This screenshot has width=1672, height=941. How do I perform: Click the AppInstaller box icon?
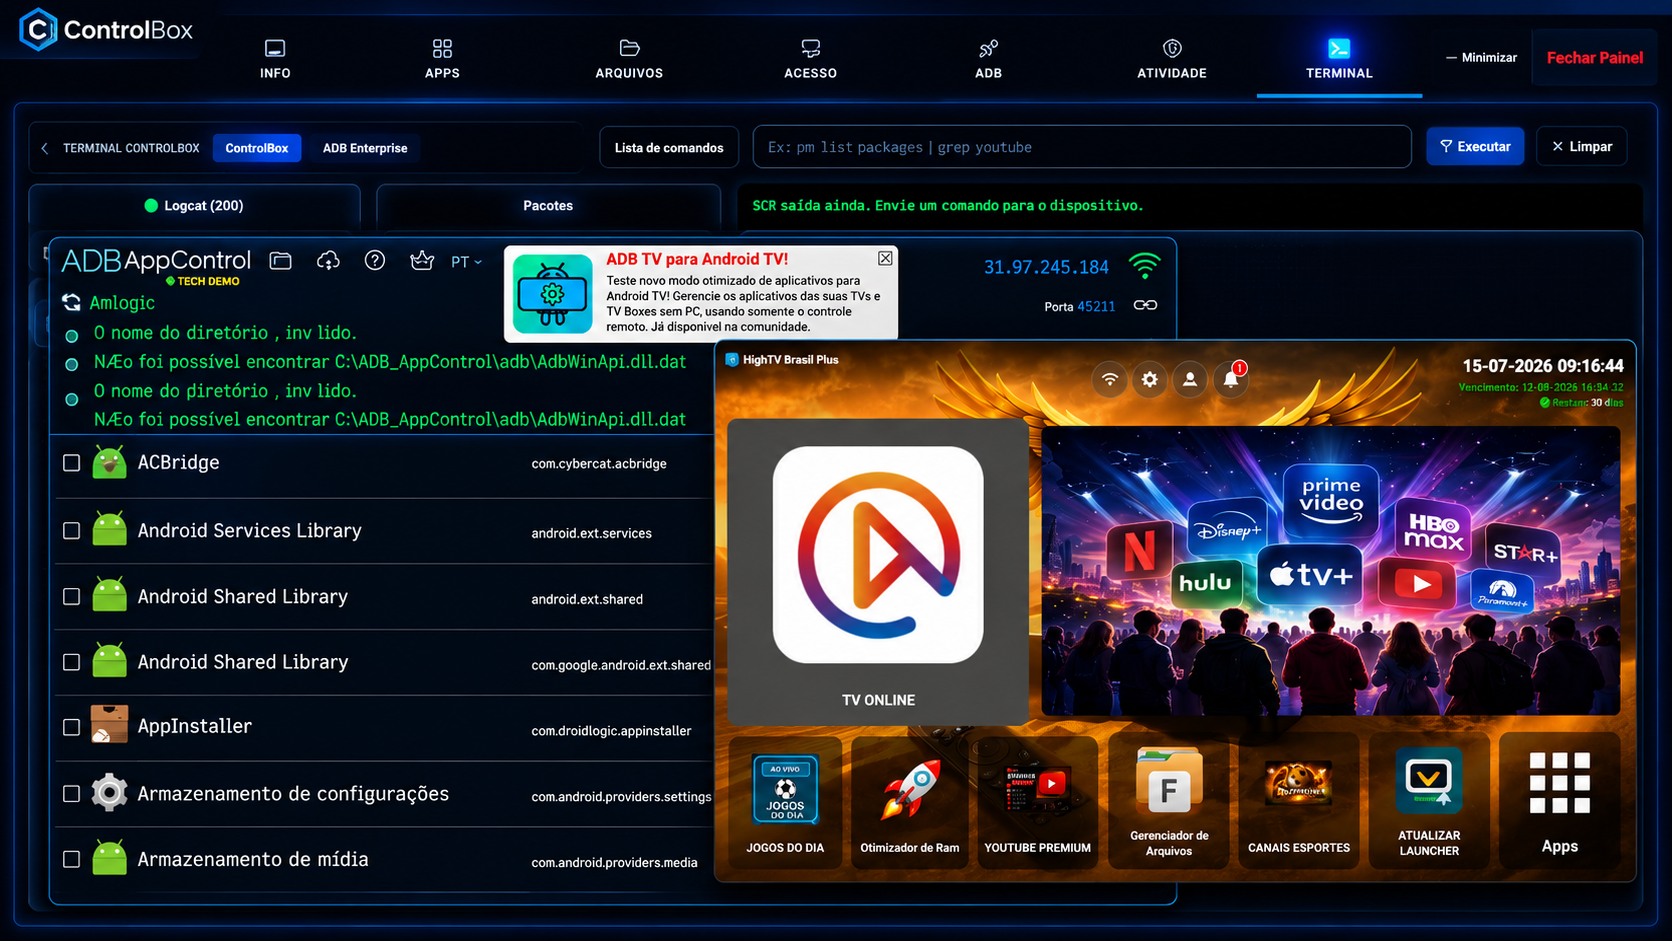(x=109, y=725)
